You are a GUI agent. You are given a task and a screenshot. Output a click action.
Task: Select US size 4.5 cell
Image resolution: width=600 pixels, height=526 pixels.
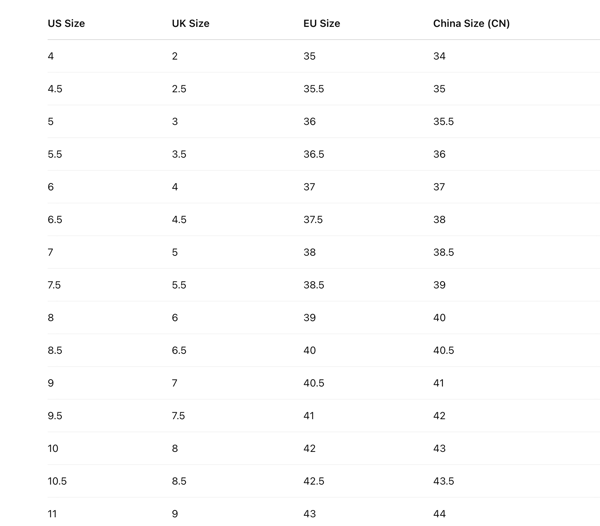tap(55, 89)
